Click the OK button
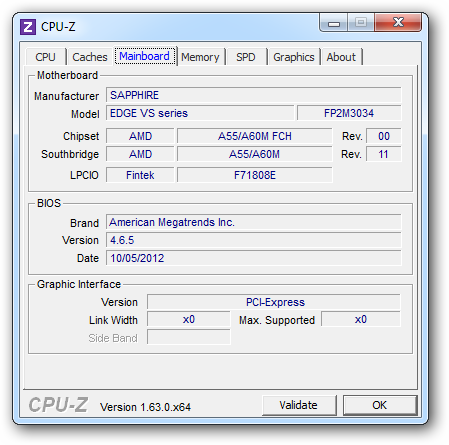The width and height of the screenshot is (449, 445). pyautogui.click(x=380, y=405)
